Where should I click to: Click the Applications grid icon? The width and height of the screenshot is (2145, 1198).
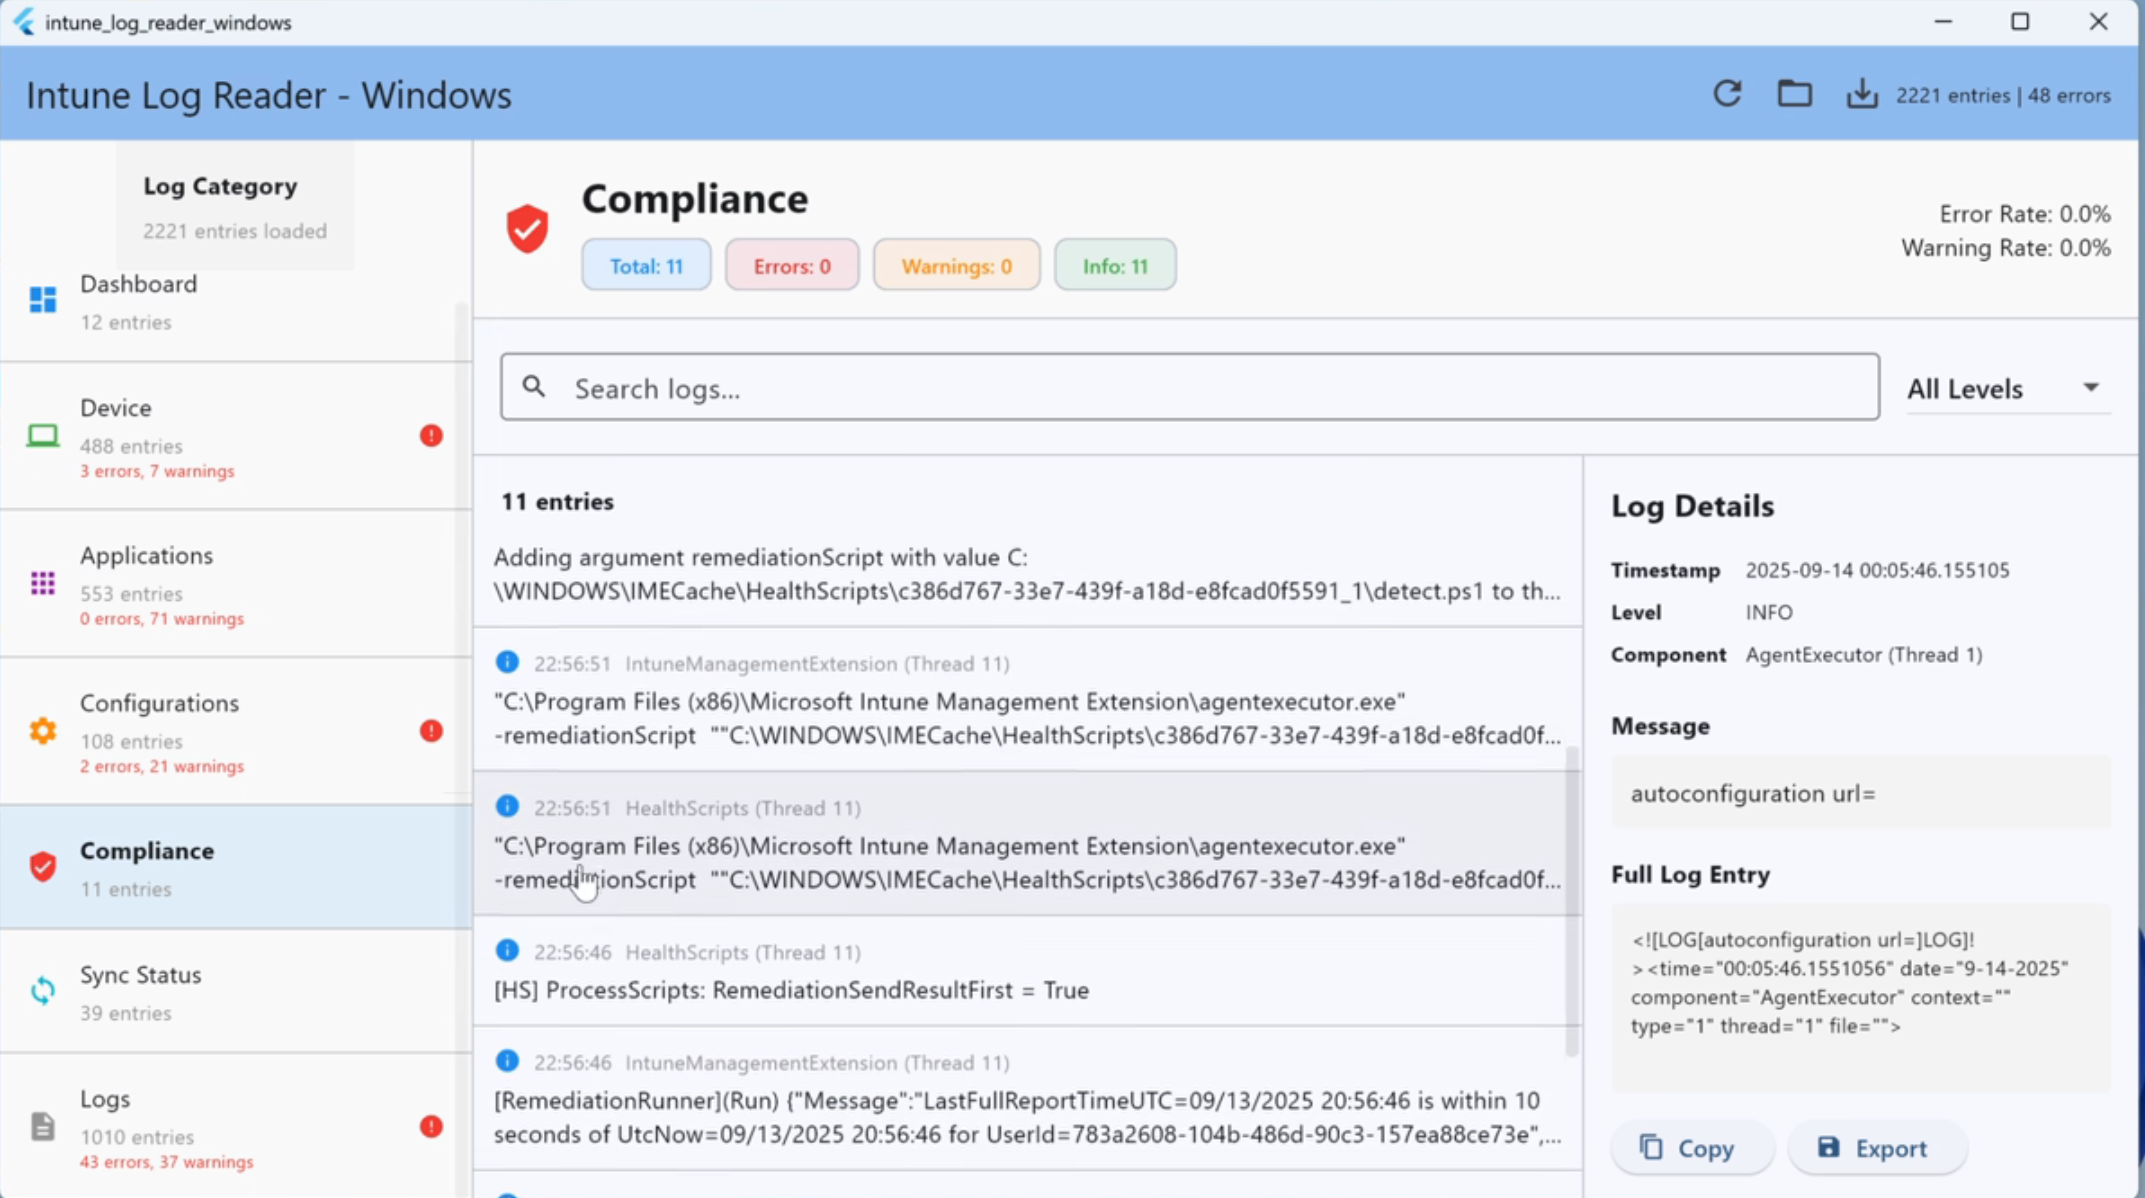42,583
